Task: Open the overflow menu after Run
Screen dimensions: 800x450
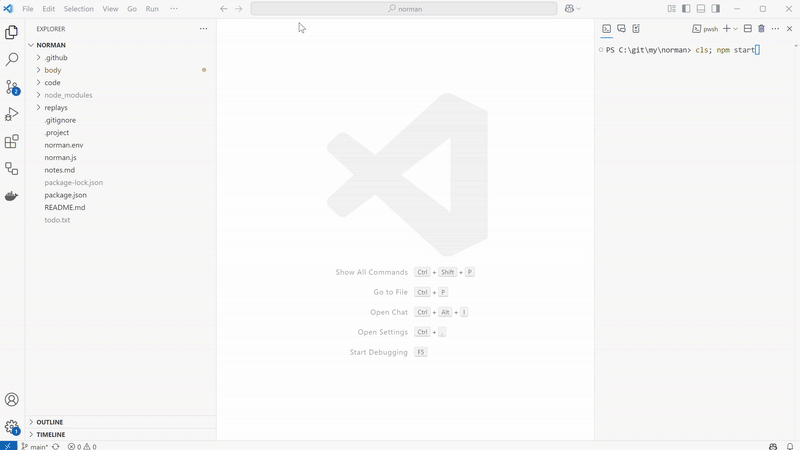Action: 174,9
